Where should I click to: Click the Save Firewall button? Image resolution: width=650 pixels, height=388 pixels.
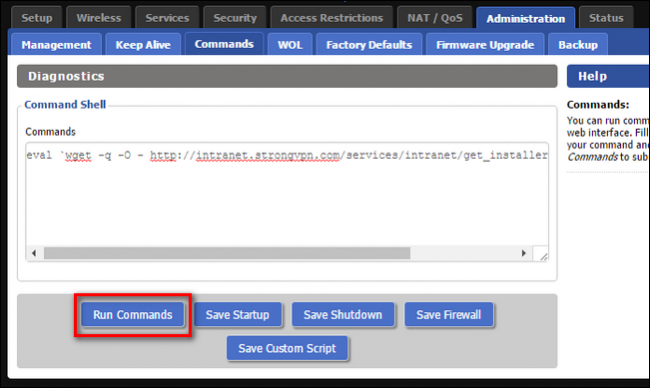pos(449,315)
